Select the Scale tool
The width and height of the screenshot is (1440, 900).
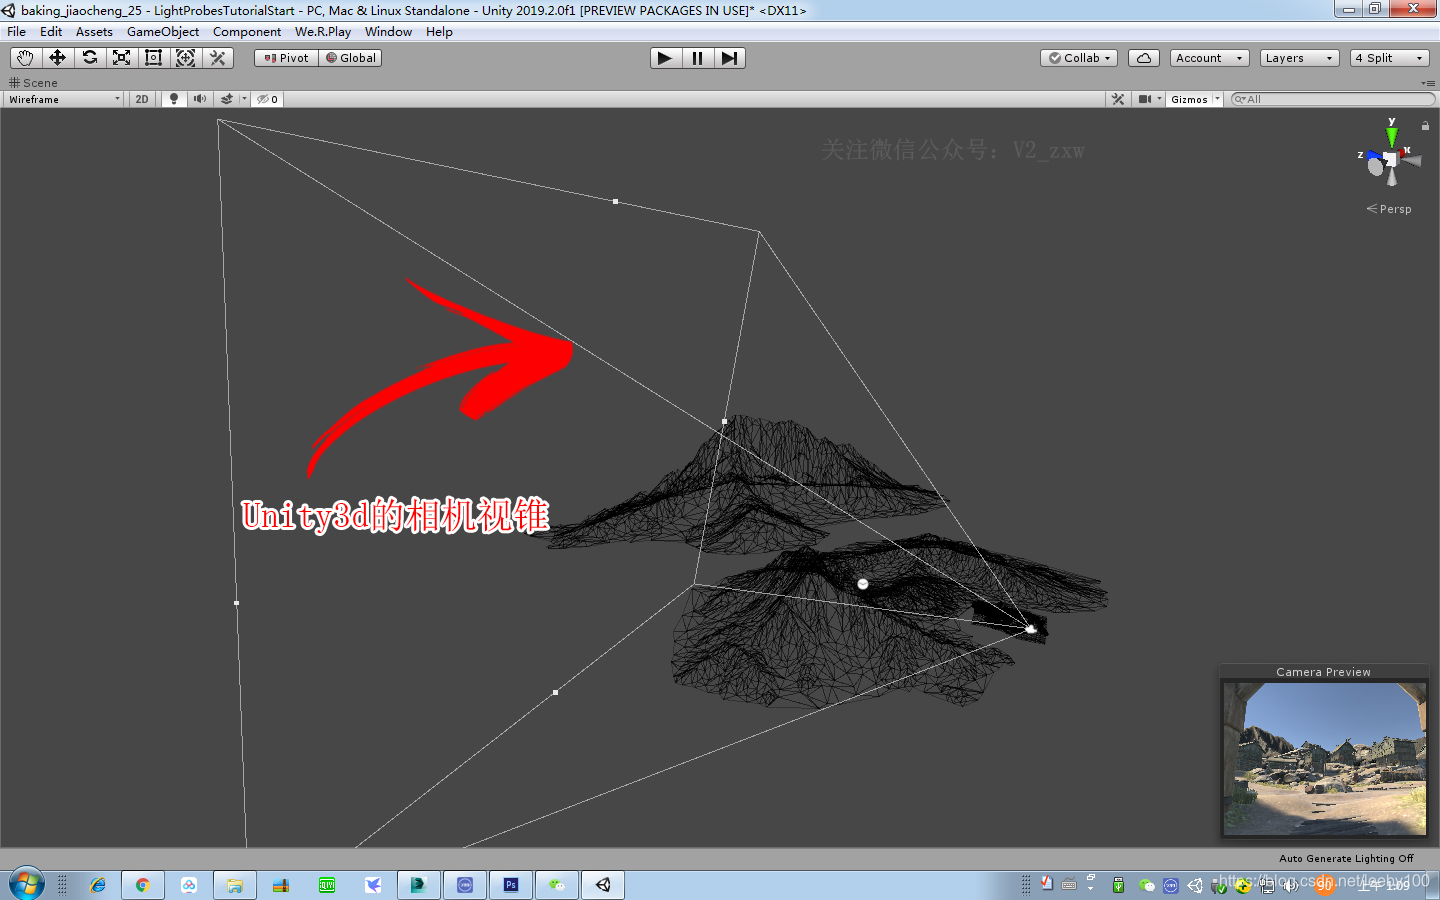[121, 58]
